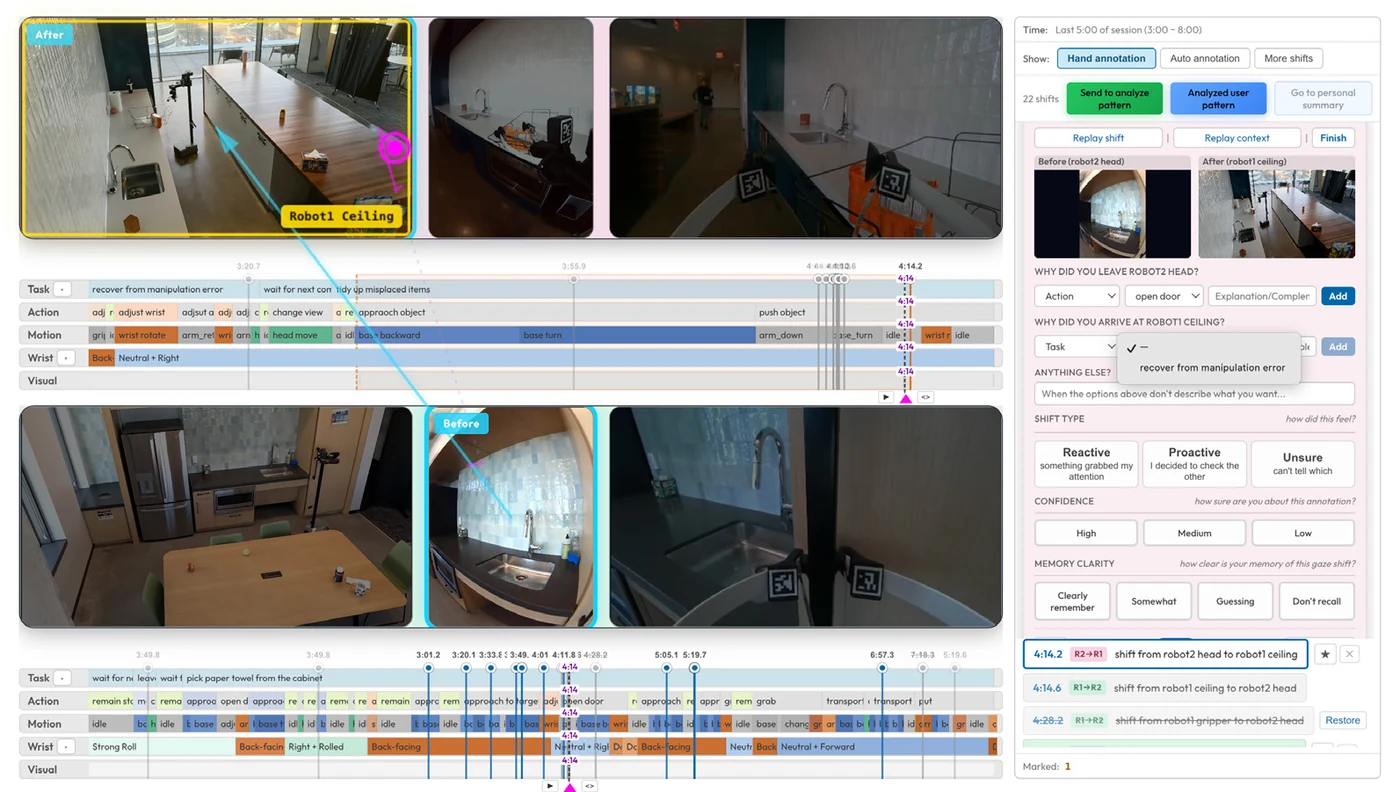Click Send to analyze pattern

pos(1114,99)
